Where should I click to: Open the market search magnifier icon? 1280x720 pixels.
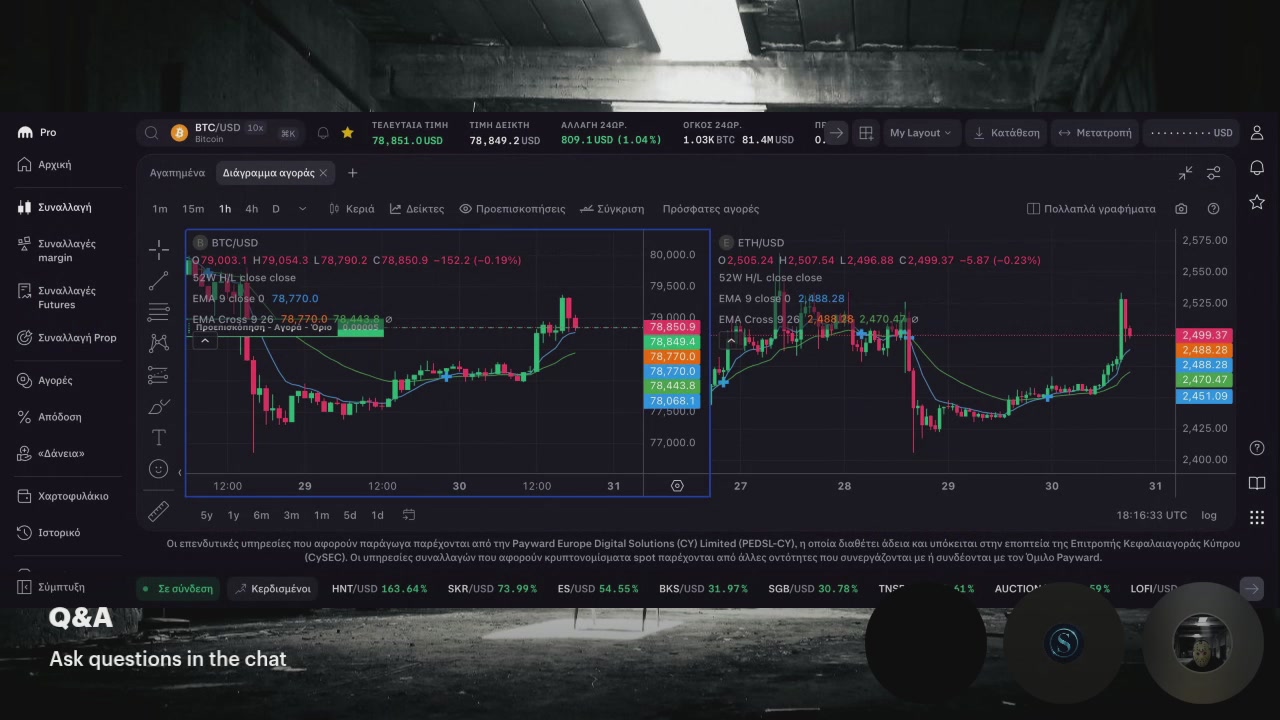click(x=151, y=133)
